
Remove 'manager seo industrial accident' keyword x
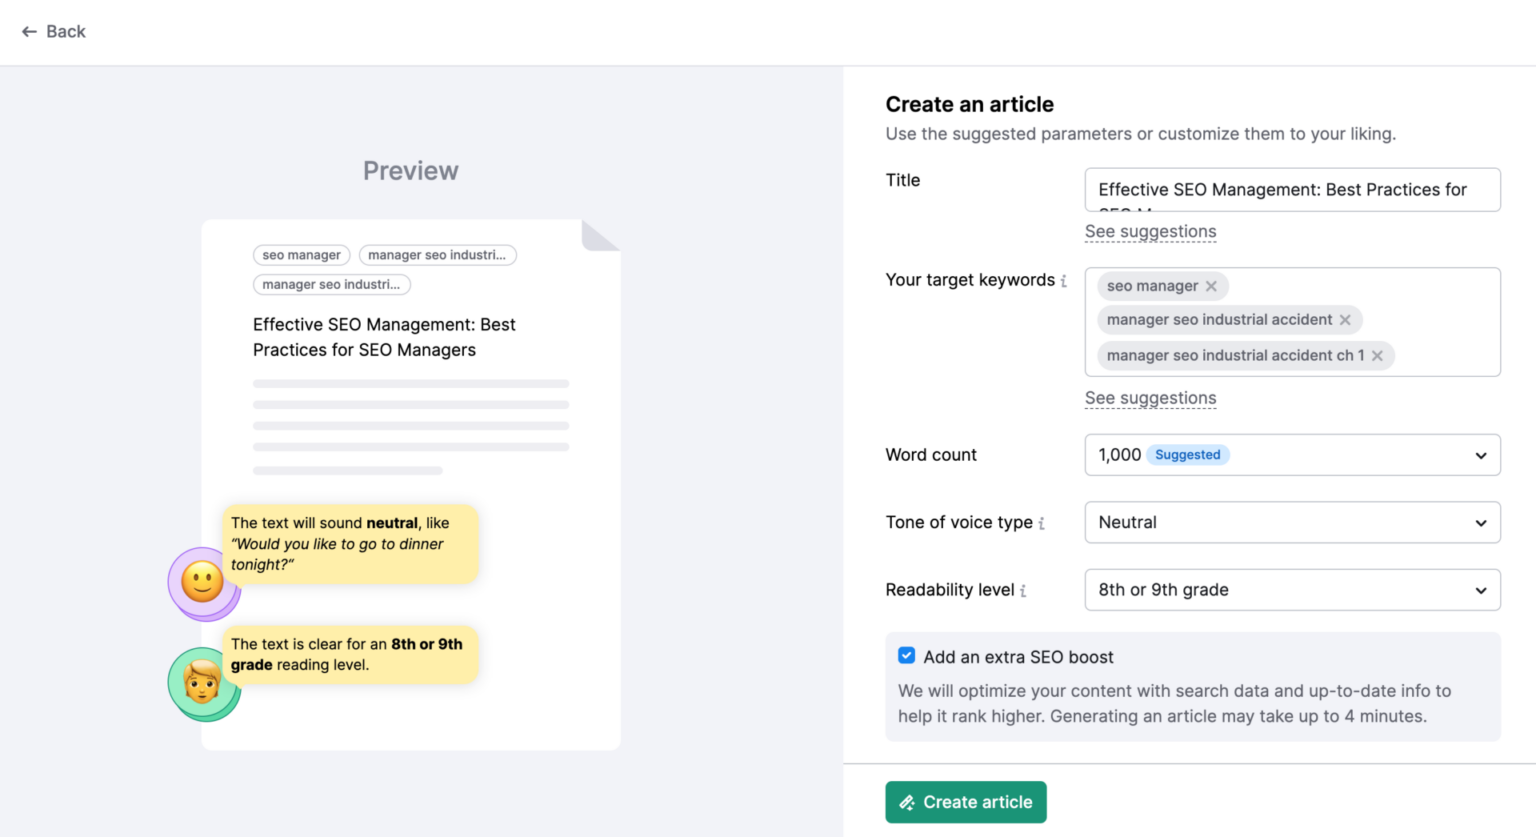pyautogui.click(x=1345, y=320)
